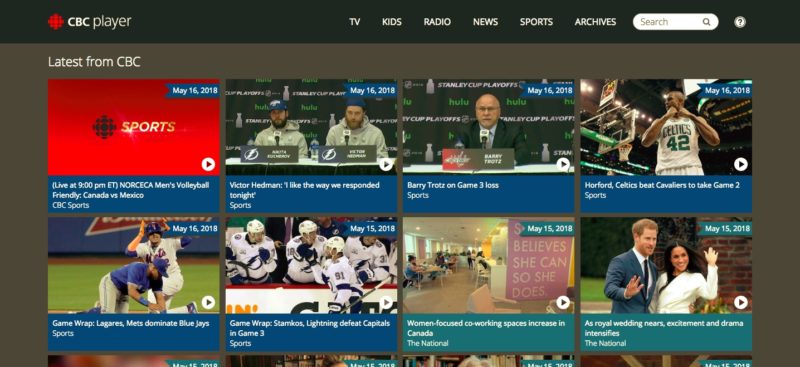
Task: Click May 15, 2018 date on royal wedding card
Action: pos(727,229)
